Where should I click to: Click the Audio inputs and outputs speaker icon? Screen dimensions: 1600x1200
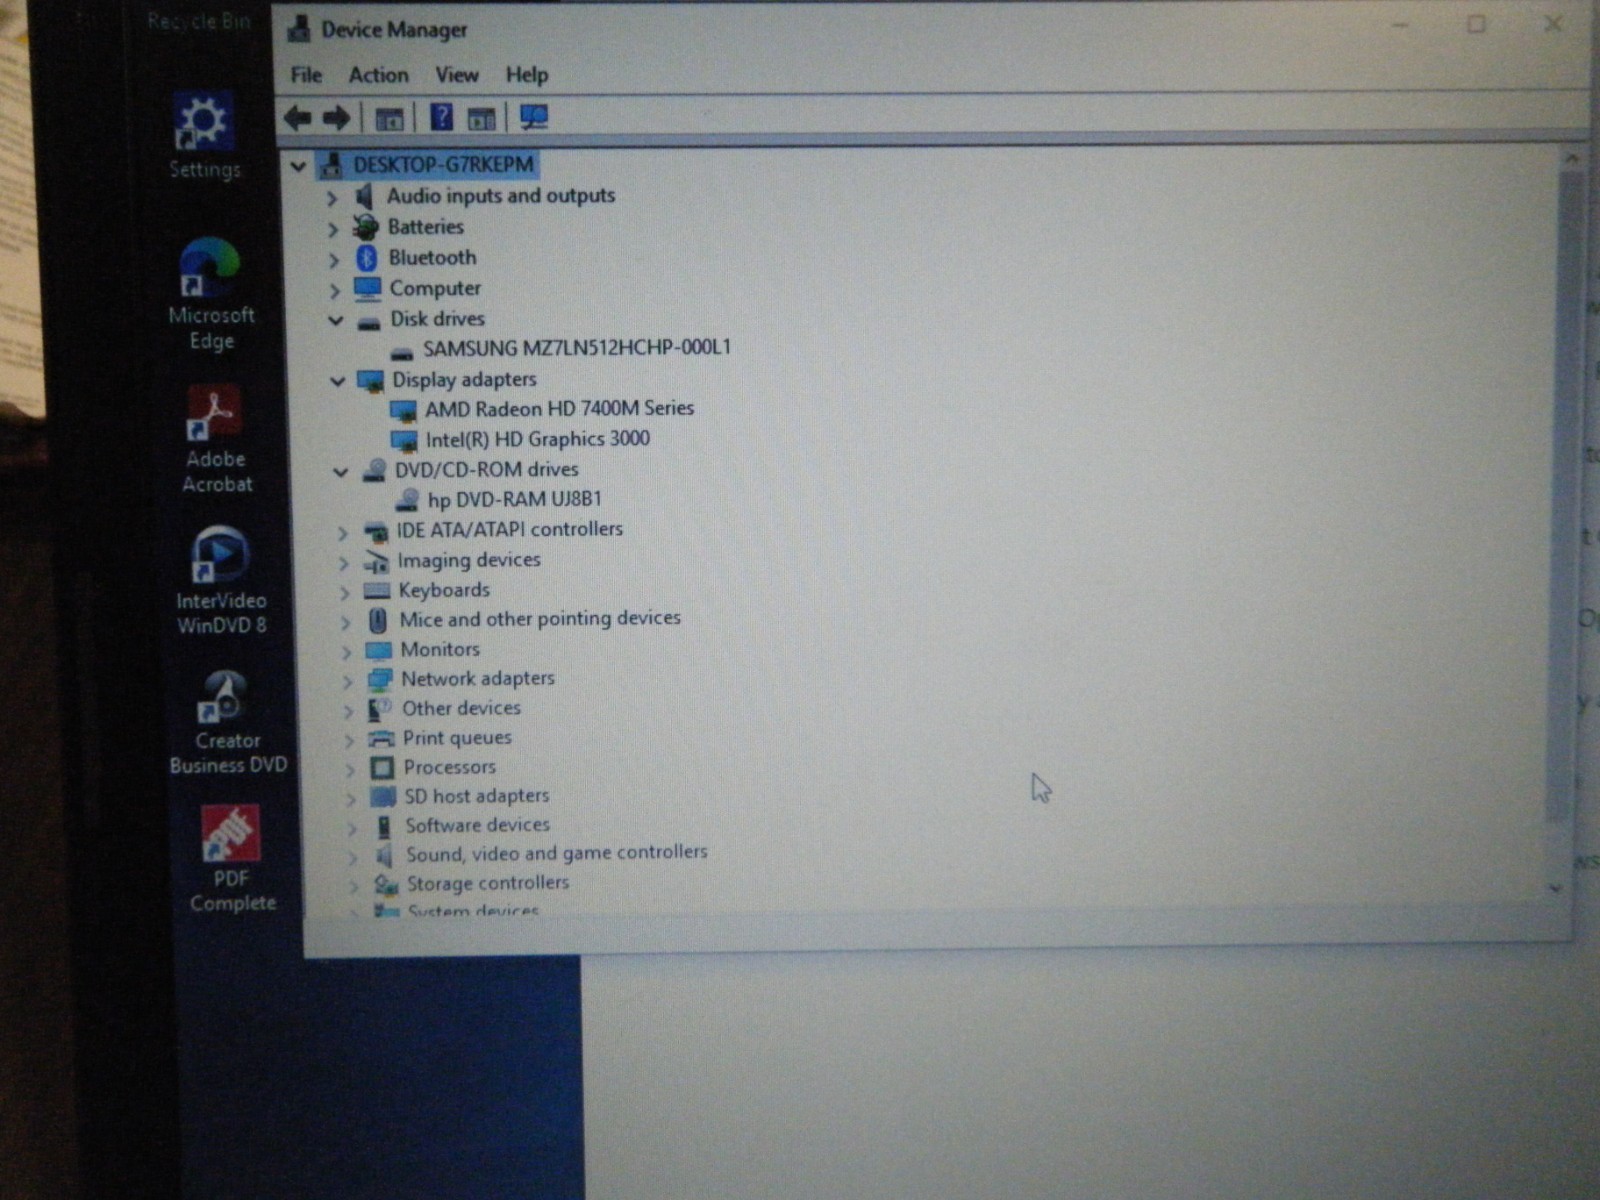coord(365,196)
